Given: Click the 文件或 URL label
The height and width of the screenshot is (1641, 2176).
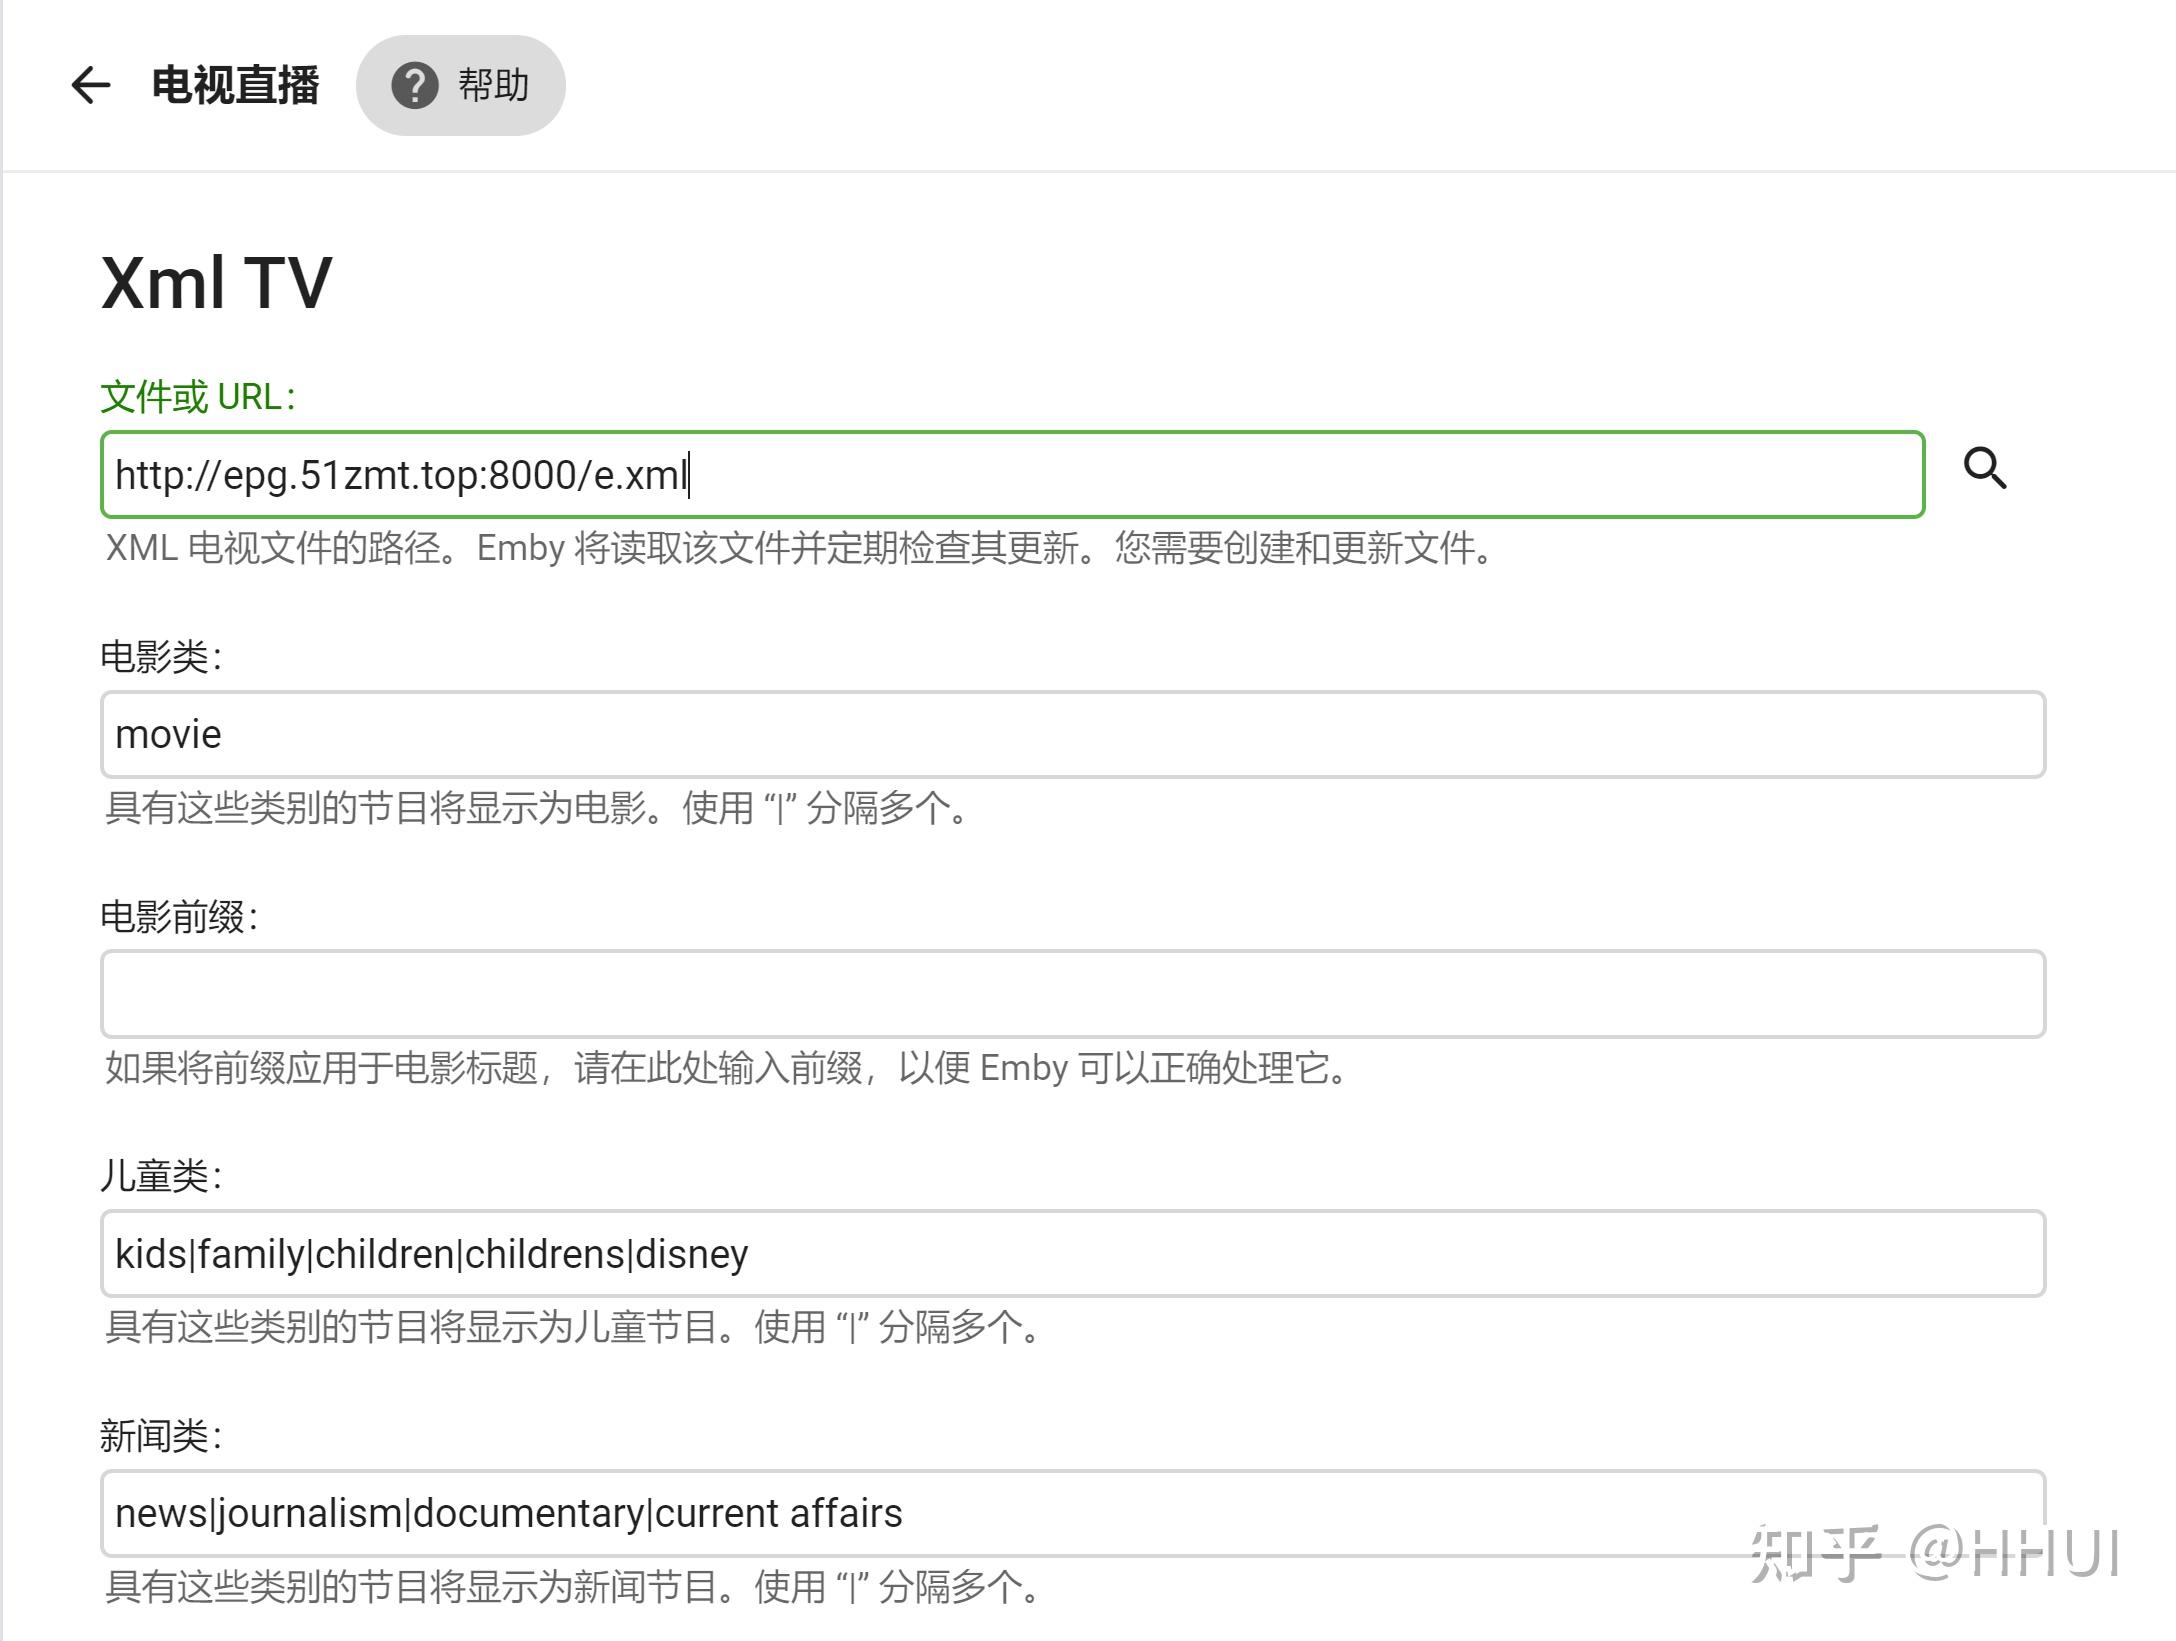Looking at the screenshot, I should point(197,397).
